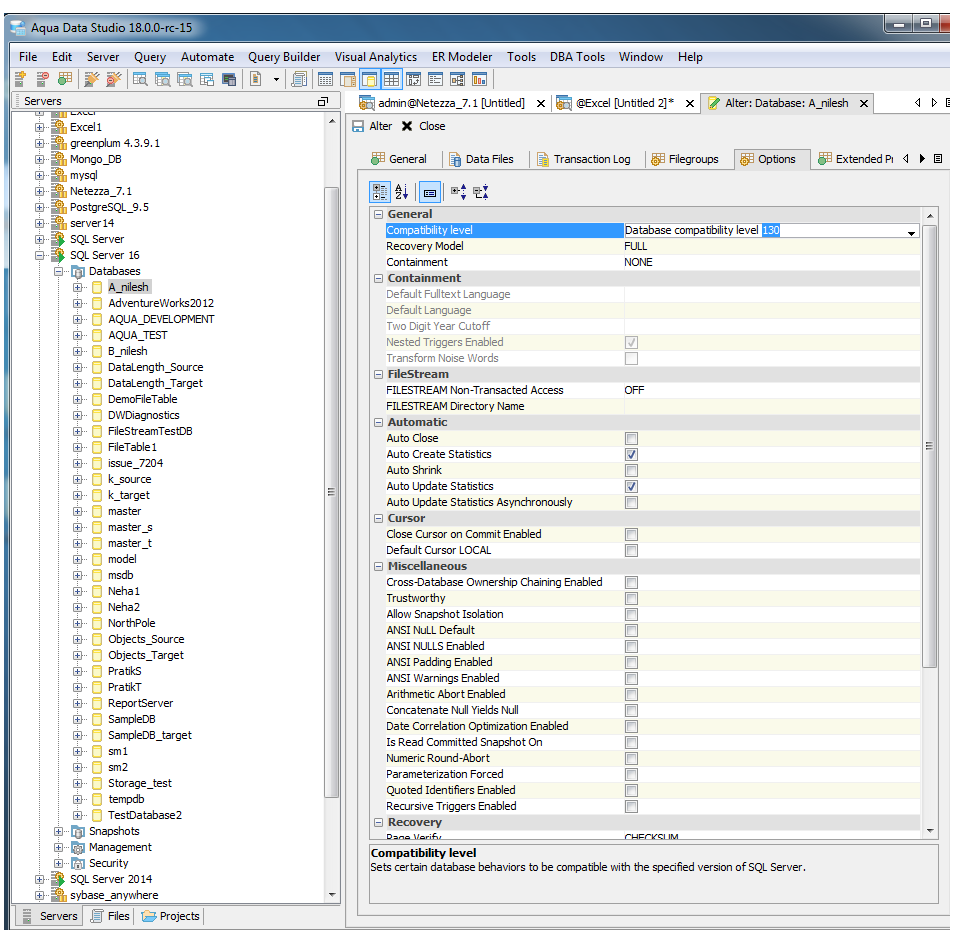Image resolution: width=957 pixels, height=941 pixels.
Task: Collapse the General property category
Action: (378, 214)
